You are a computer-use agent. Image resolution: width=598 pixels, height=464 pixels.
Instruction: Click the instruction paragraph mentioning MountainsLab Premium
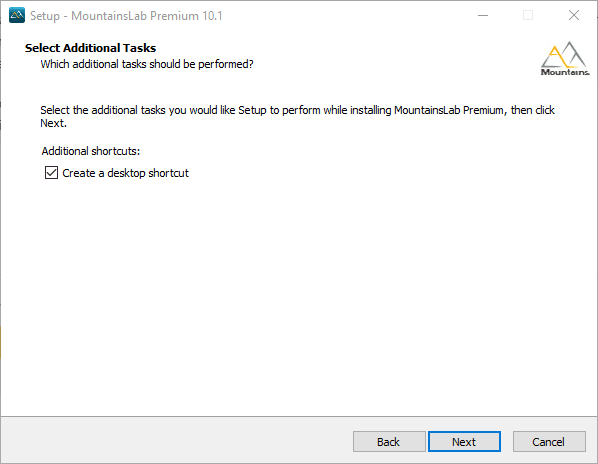click(x=297, y=117)
